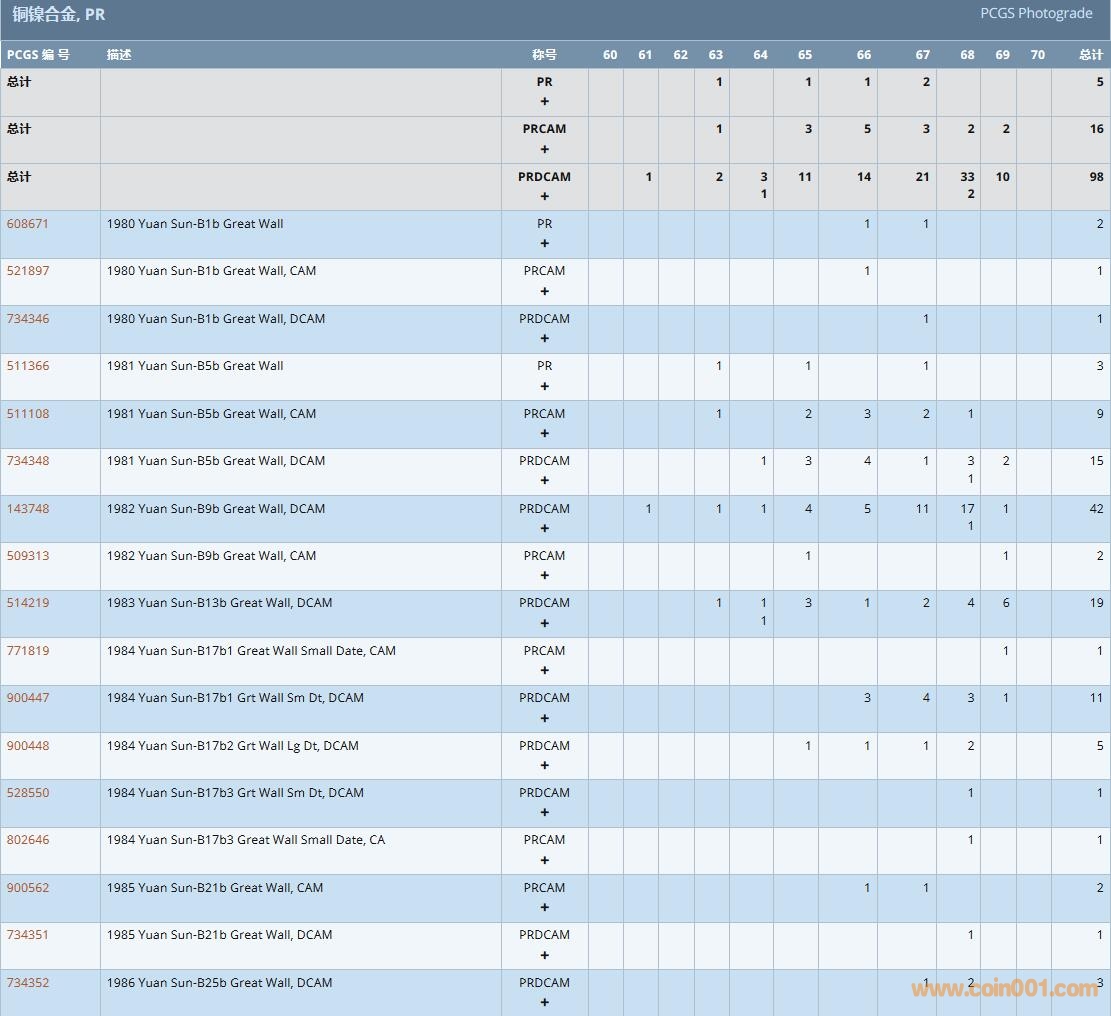Open PCGS Photograde link in header
Screen dimensions: 1111x1016
[1036, 14]
